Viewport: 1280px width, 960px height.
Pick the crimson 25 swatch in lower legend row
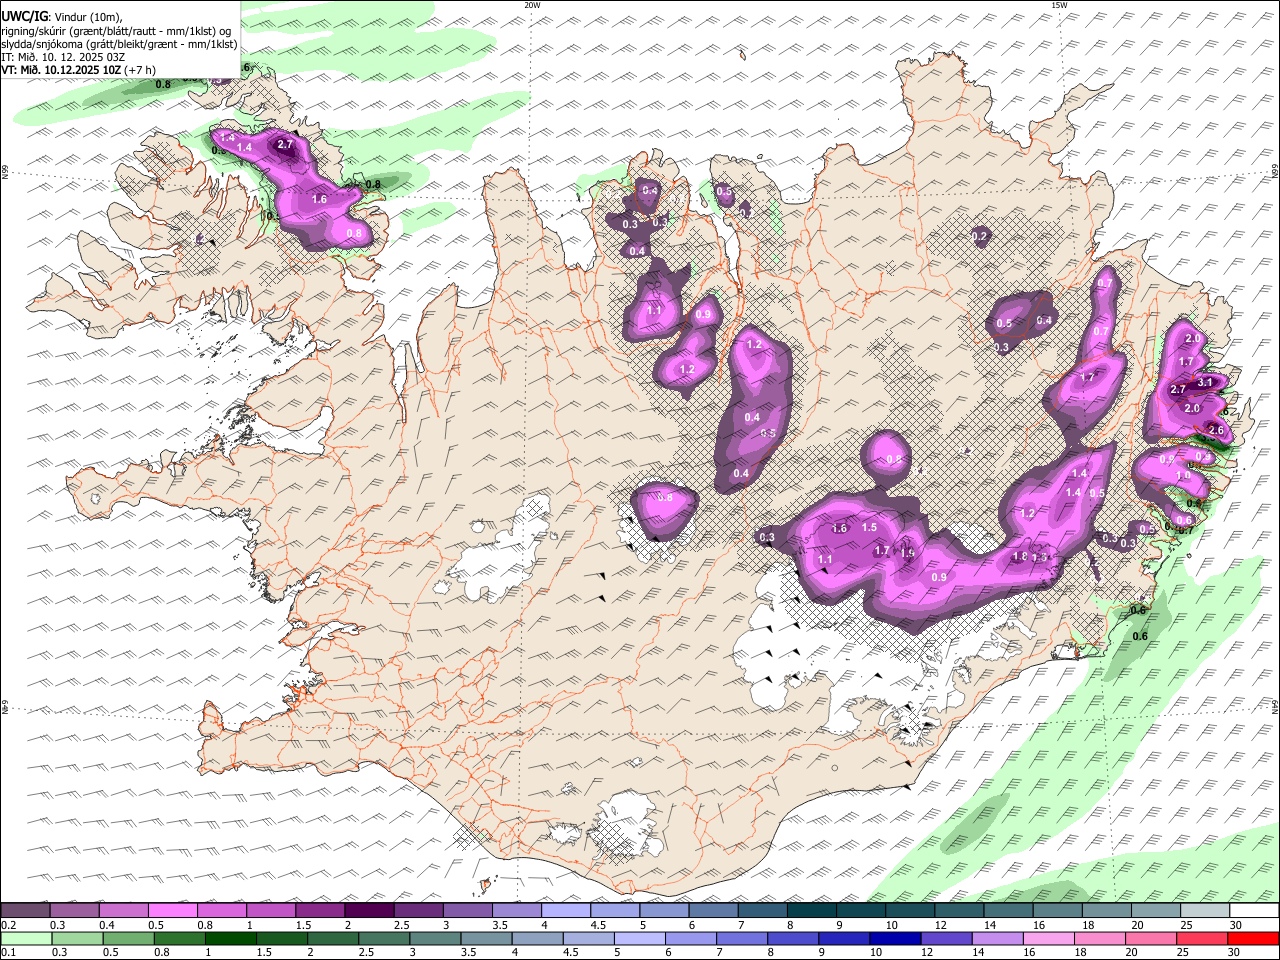click(1200, 939)
